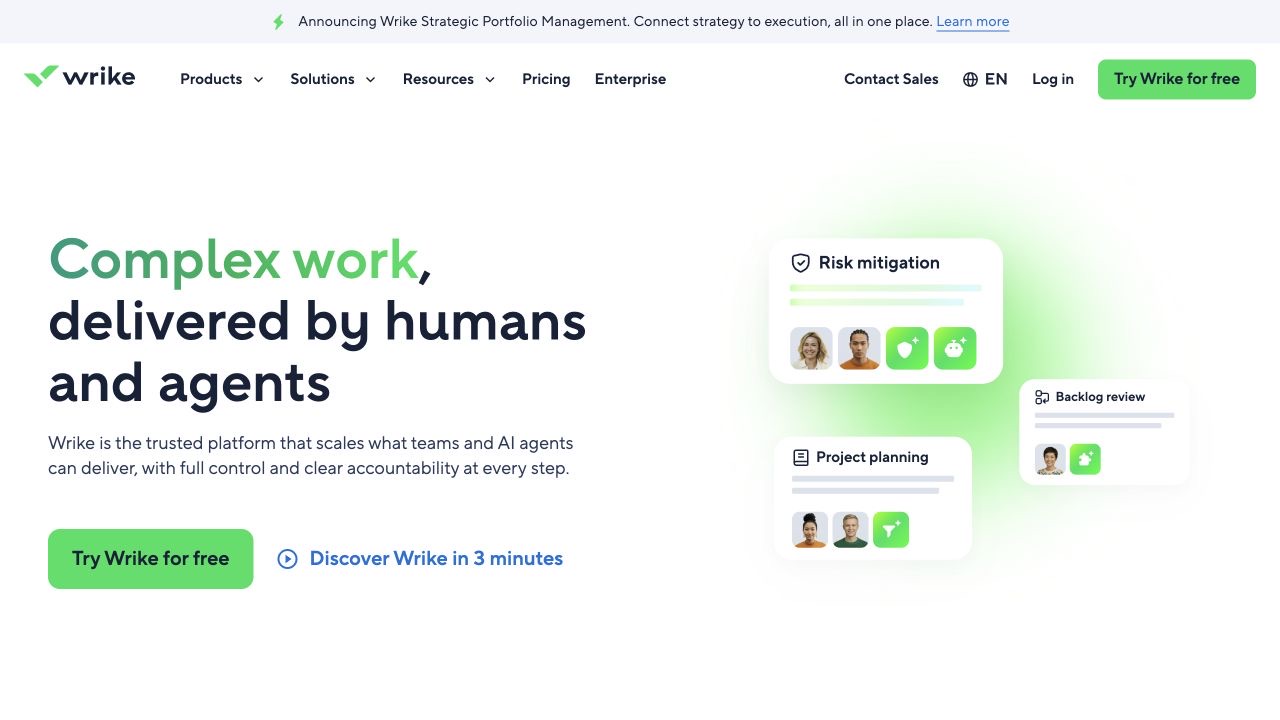Screen dimensions: 1280x720
Task: Click the green progress bars in Risk mitigation
Action: tap(885, 295)
